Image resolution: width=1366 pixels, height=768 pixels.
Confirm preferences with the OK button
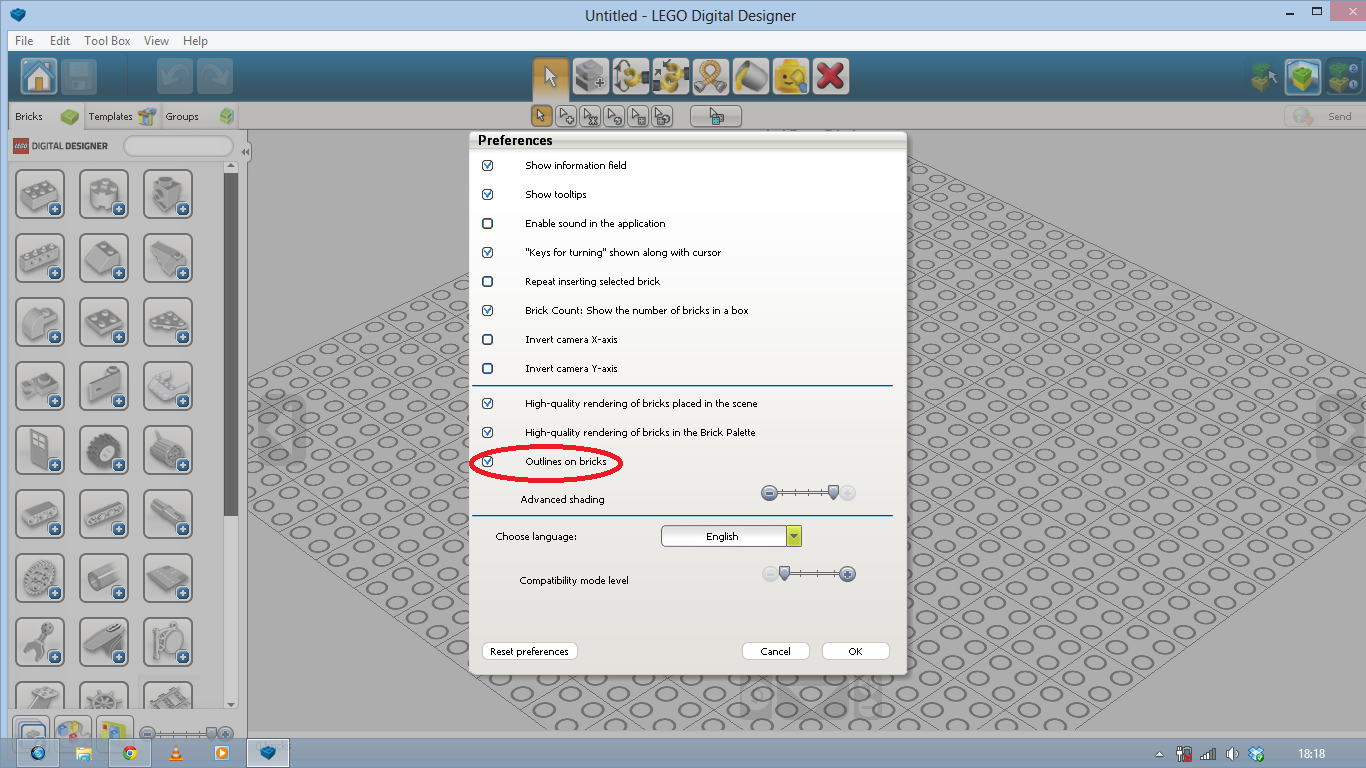[855, 651]
